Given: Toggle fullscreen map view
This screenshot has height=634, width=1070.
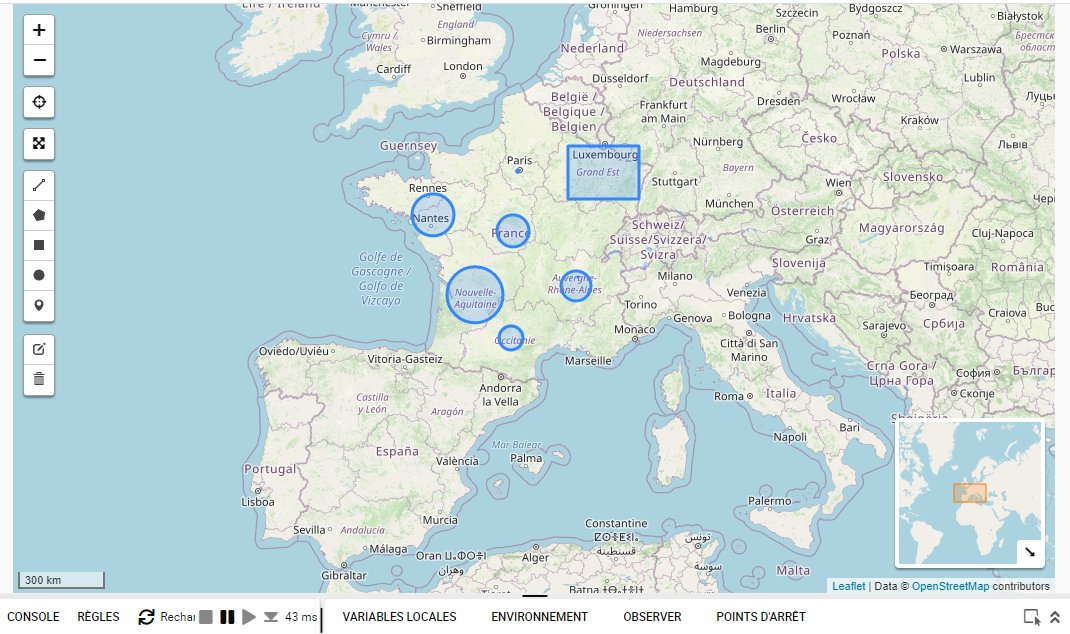Looking at the screenshot, I should [x=39, y=143].
